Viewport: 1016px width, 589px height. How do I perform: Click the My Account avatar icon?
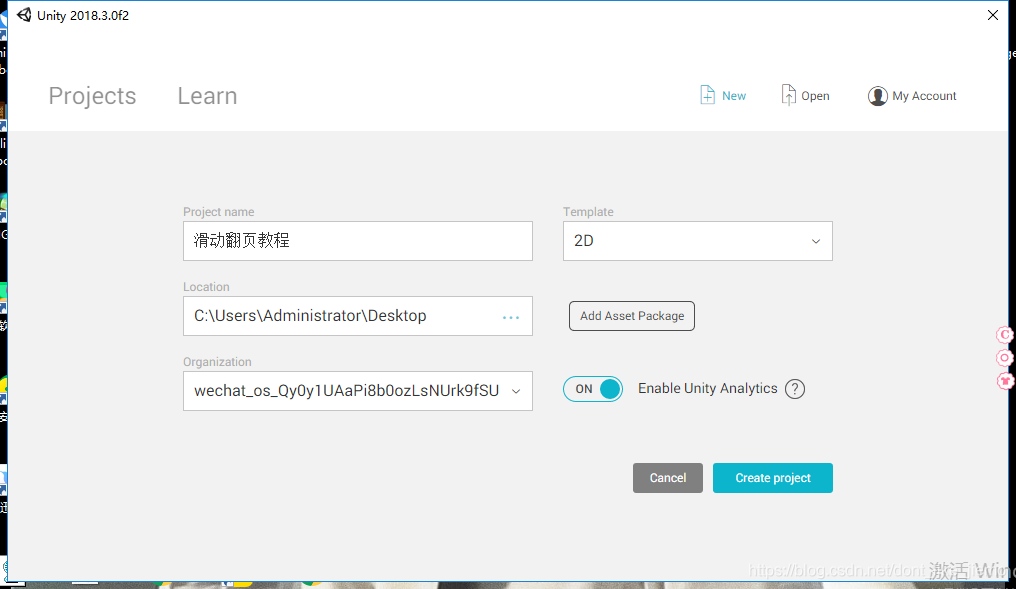[x=877, y=96]
